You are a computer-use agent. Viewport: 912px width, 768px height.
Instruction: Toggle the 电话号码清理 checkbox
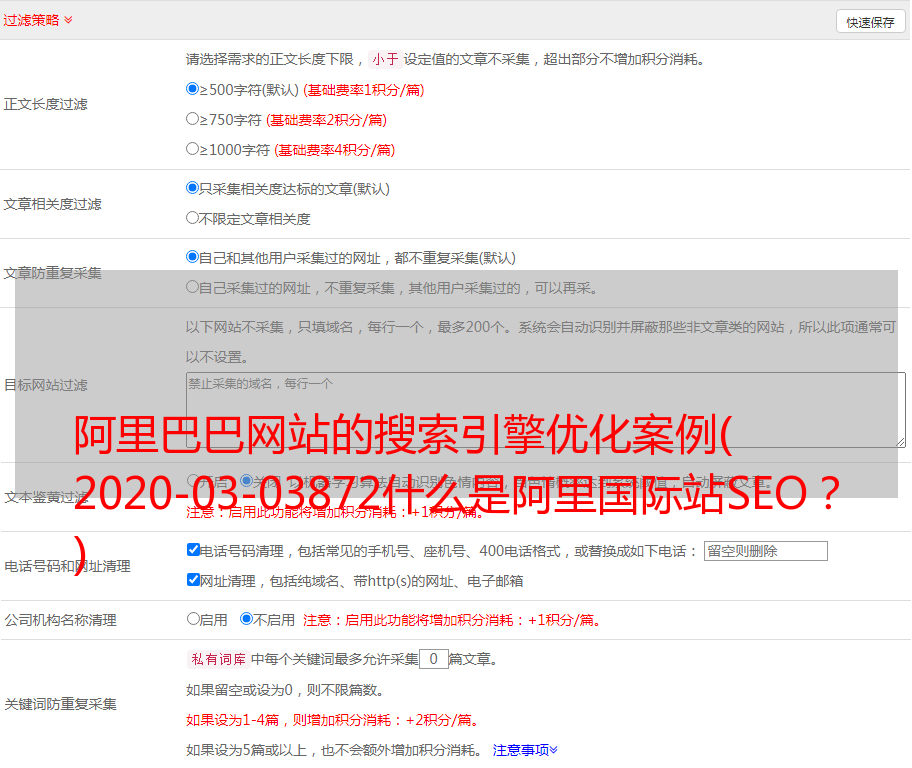point(193,550)
